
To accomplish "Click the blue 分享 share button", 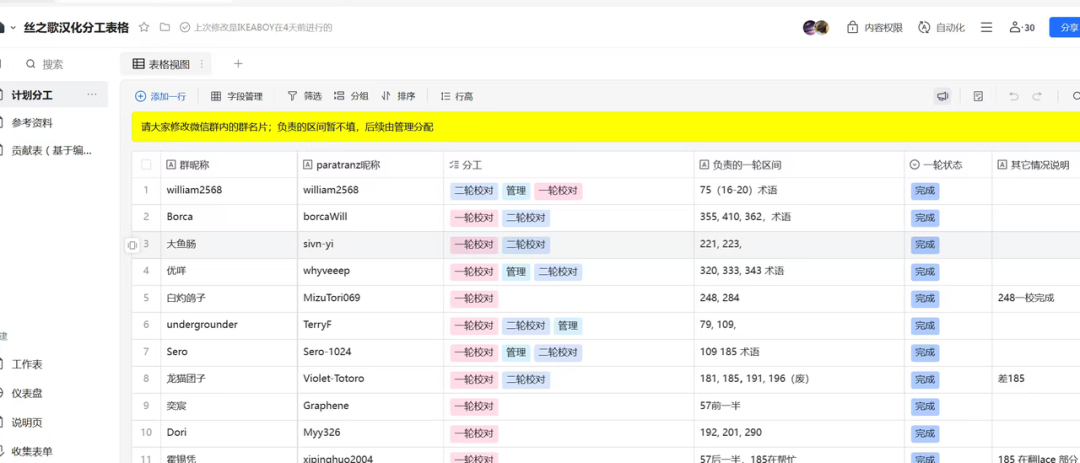I will [x=1063, y=27].
